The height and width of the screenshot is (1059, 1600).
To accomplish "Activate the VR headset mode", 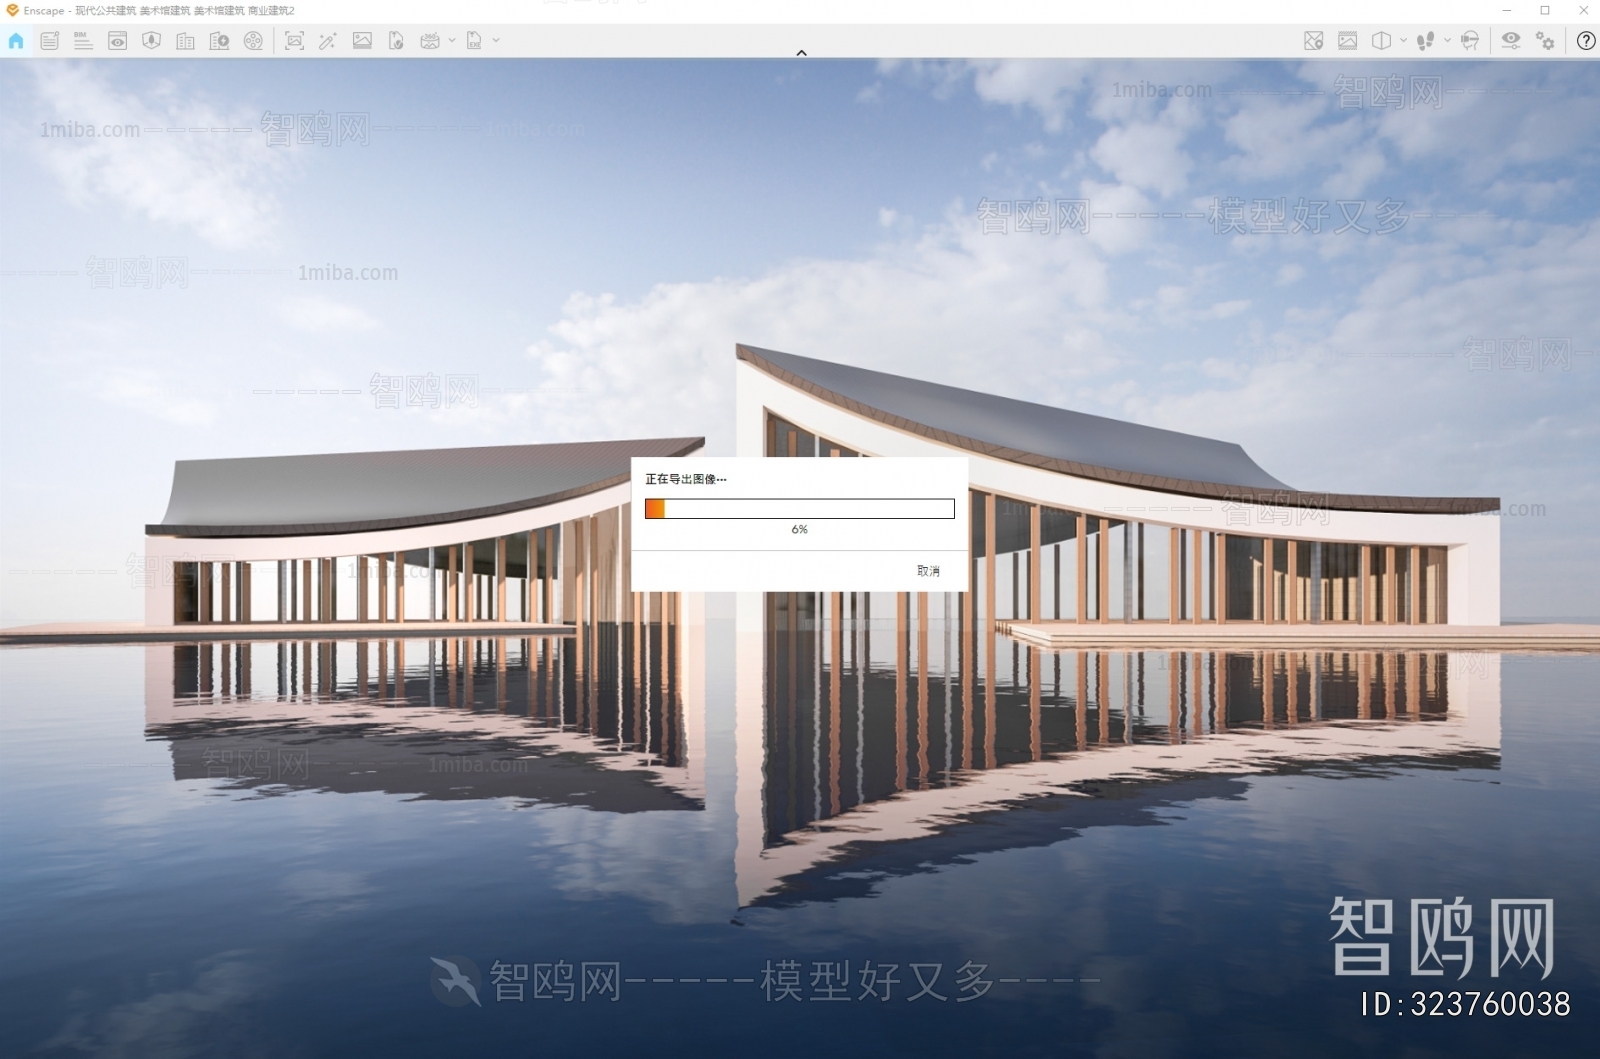I will click(x=1471, y=41).
